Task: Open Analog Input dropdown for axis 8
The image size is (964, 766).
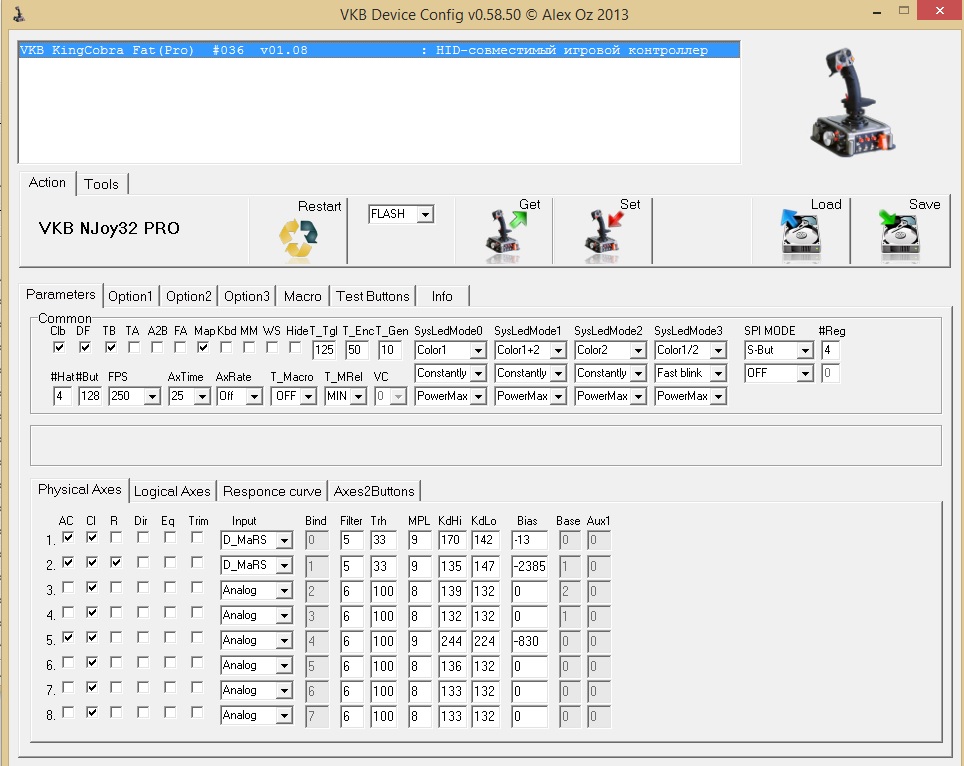Action: coord(283,716)
